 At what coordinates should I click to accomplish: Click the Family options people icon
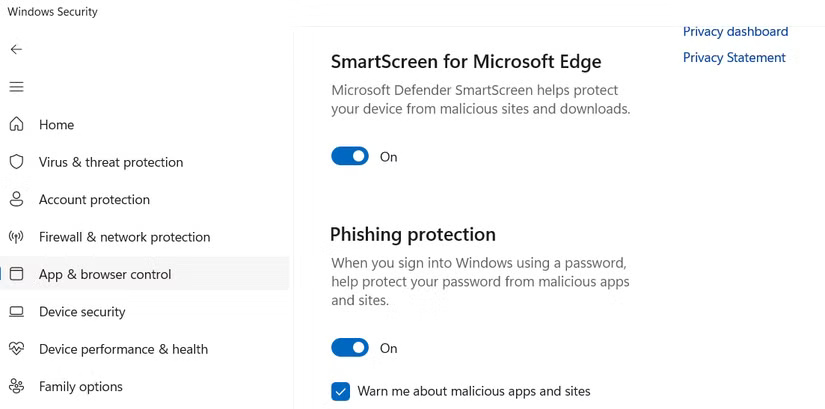click(x=16, y=386)
